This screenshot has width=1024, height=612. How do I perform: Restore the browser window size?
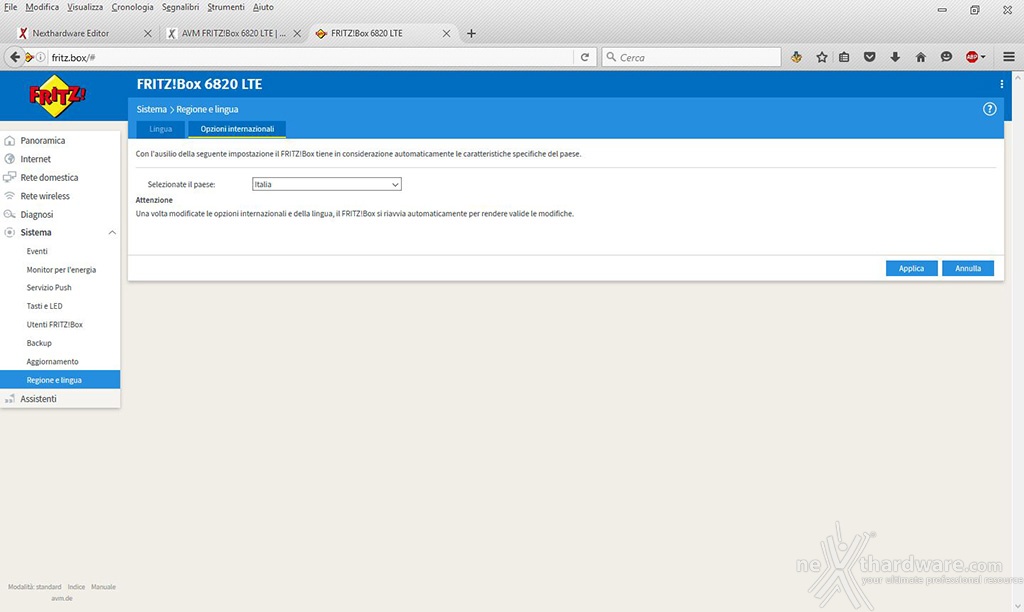tap(974, 10)
